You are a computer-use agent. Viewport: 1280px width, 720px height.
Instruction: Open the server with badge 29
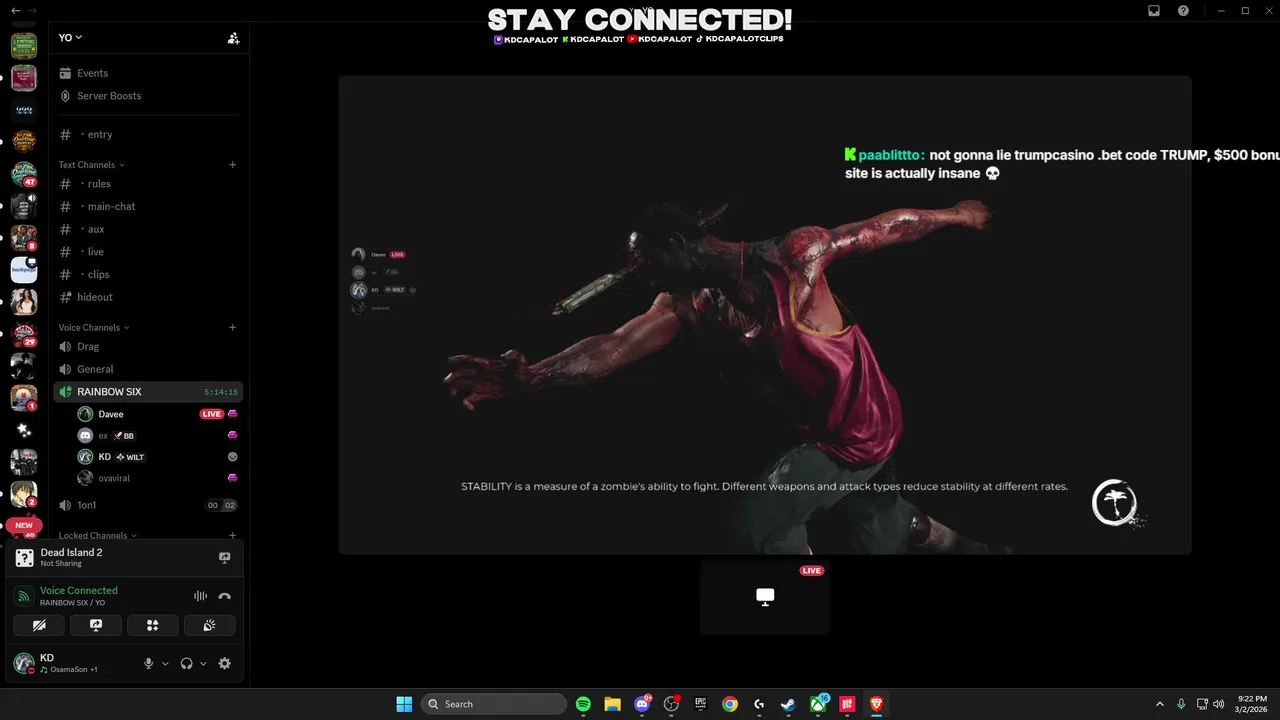24,334
